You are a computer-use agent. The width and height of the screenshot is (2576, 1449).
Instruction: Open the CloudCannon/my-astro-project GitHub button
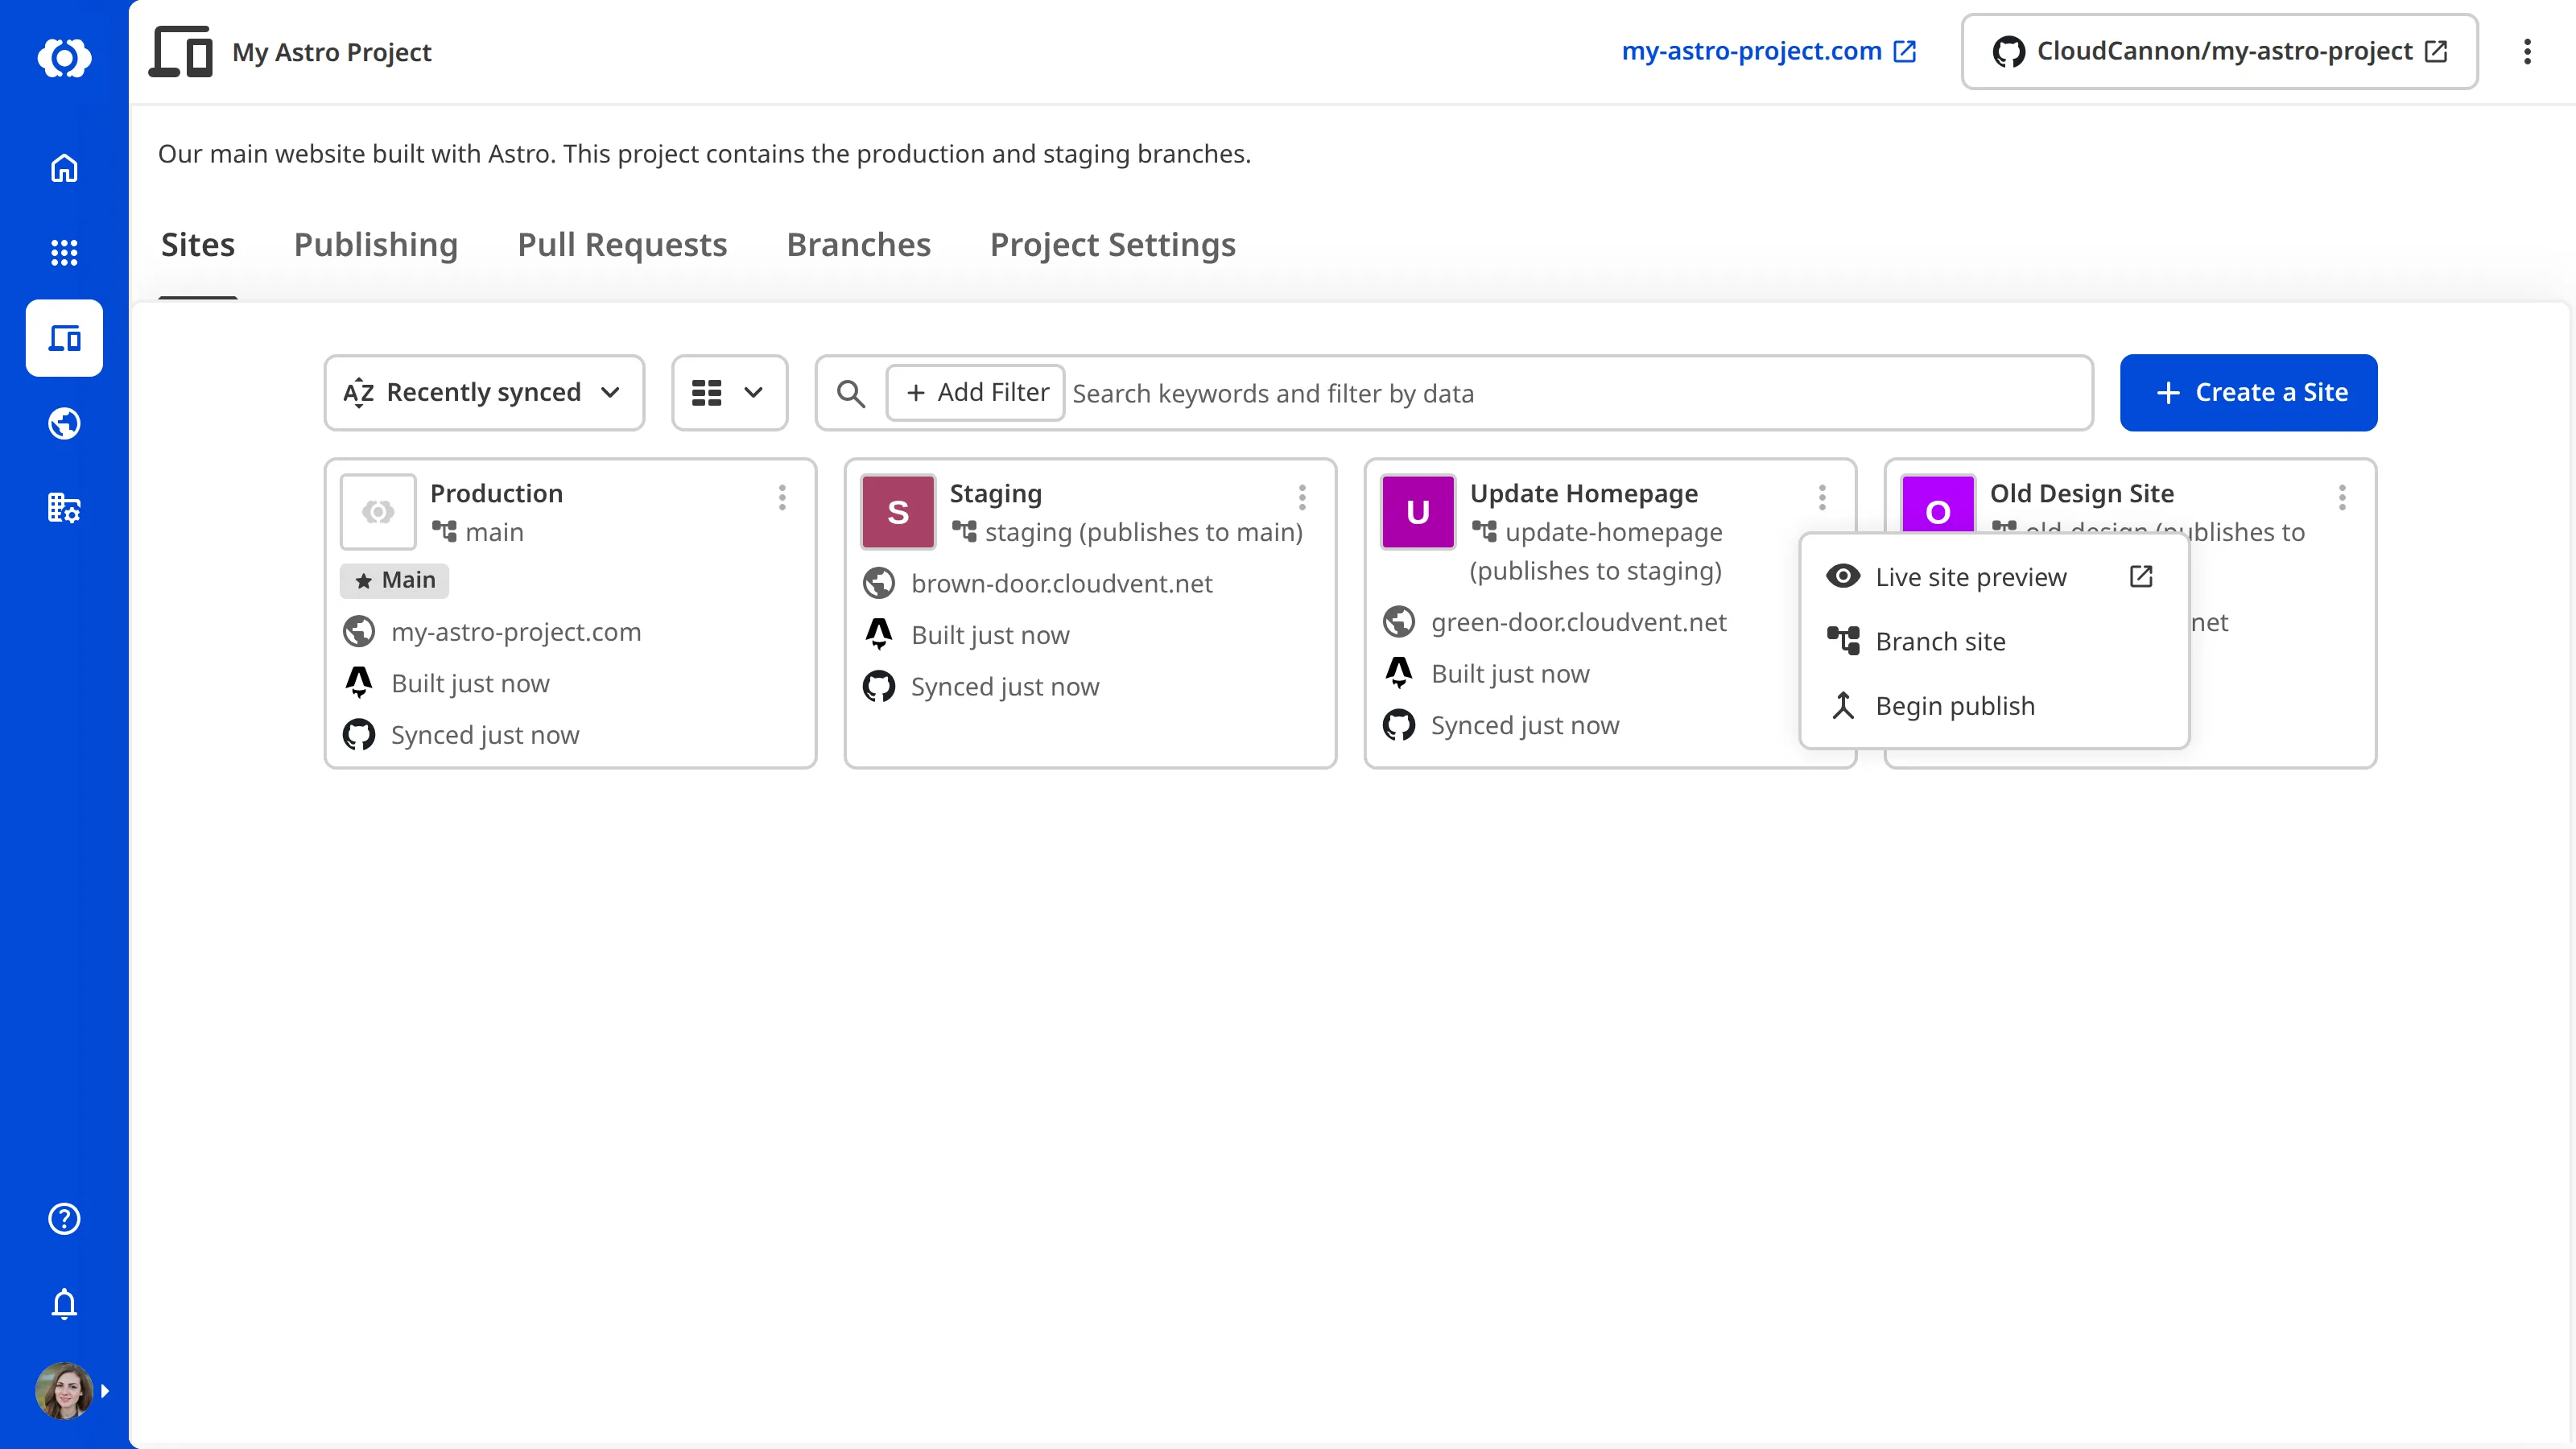coord(2220,51)
